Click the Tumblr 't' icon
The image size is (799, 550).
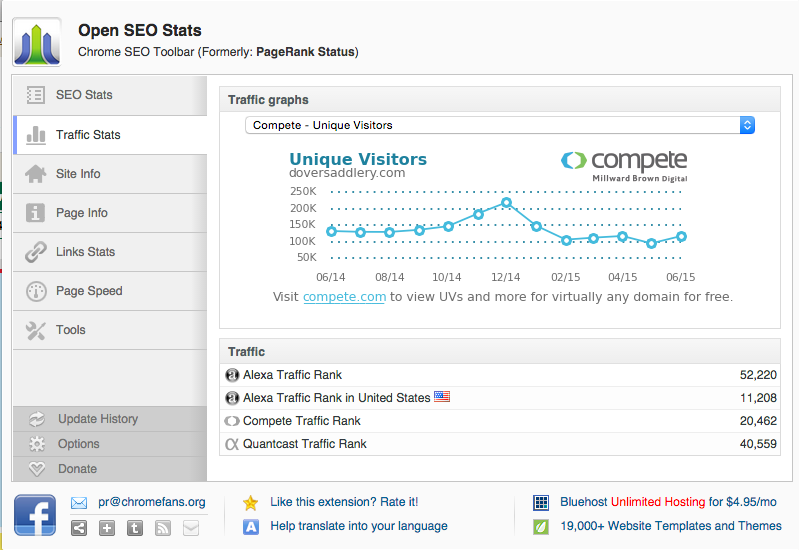pyautogui.click(x=135, y=528)
